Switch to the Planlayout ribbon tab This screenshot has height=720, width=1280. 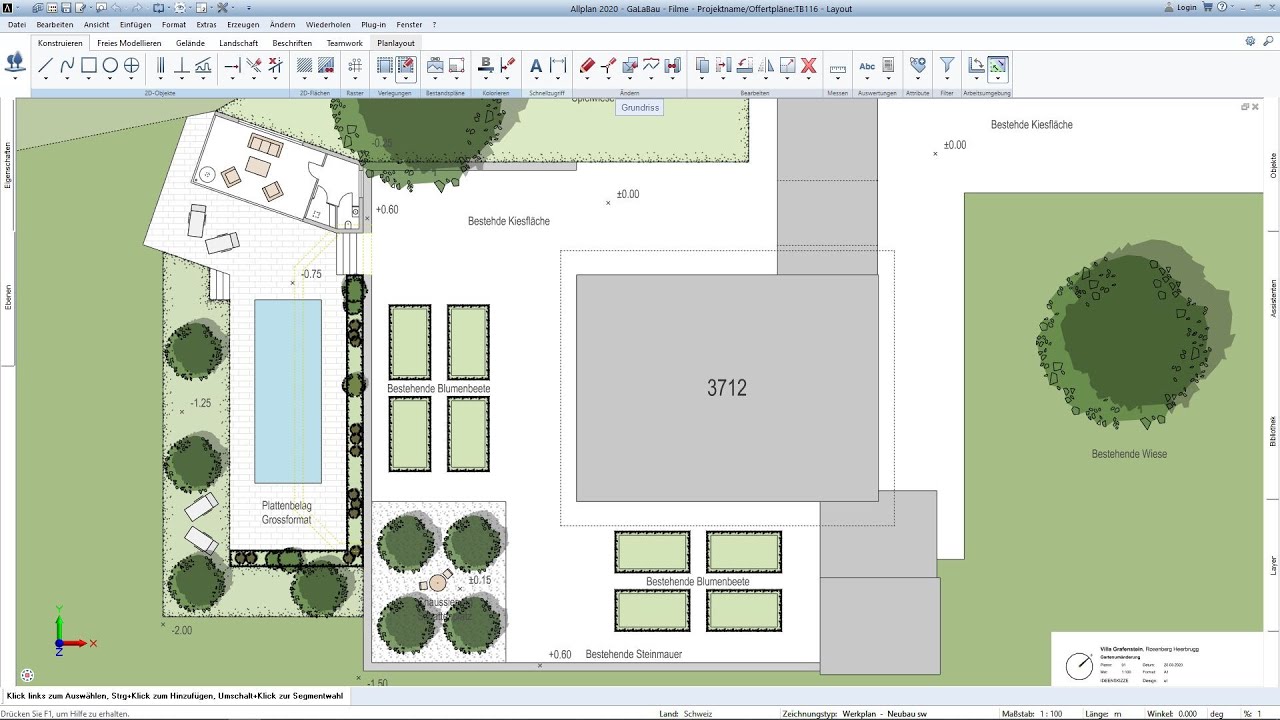tap(395, 43)
